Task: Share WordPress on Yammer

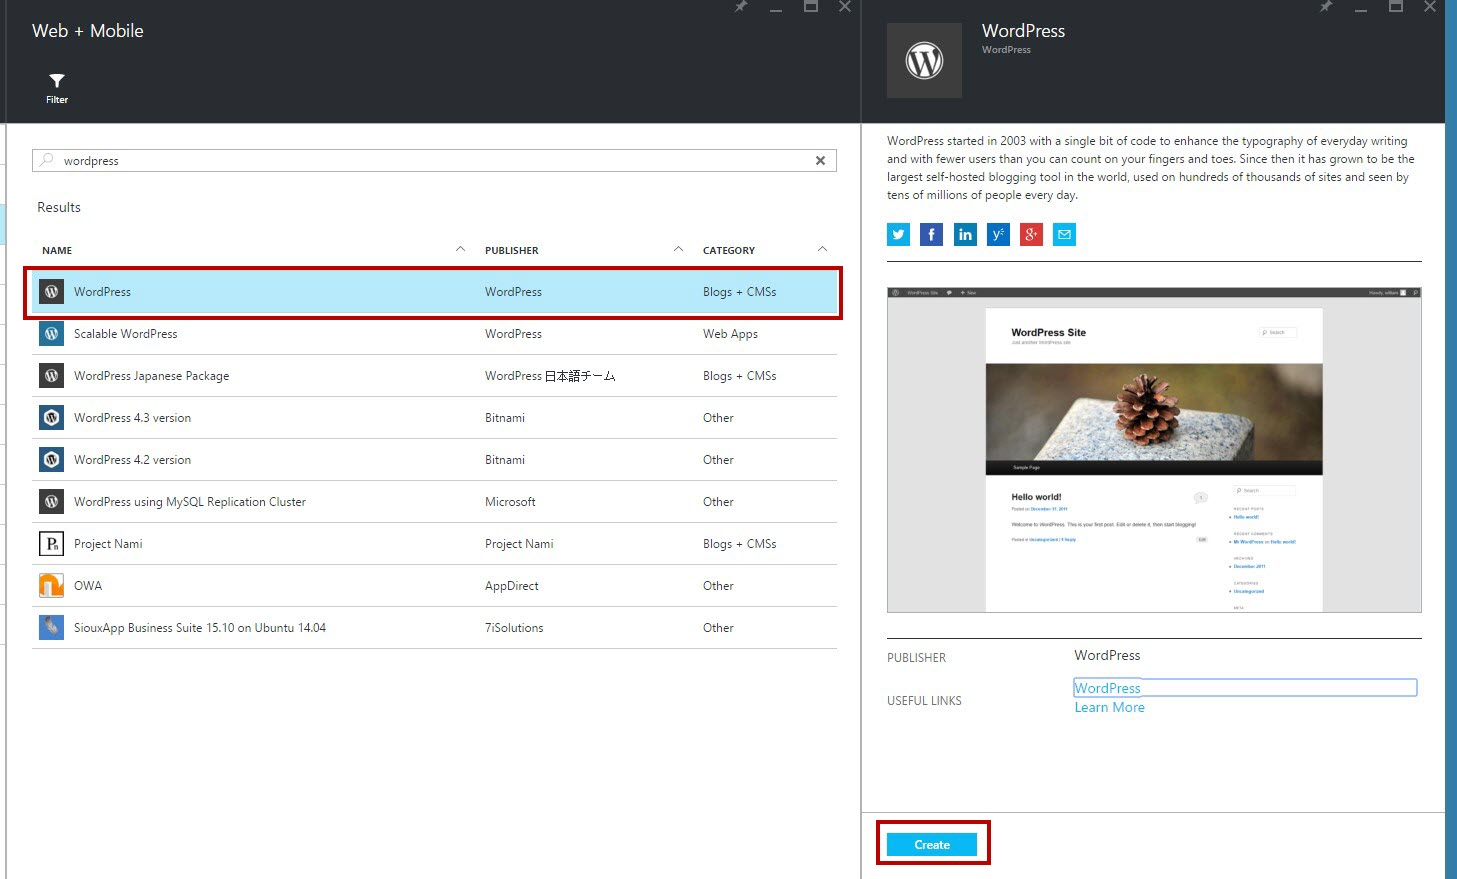Action: (x=998, y=234)
